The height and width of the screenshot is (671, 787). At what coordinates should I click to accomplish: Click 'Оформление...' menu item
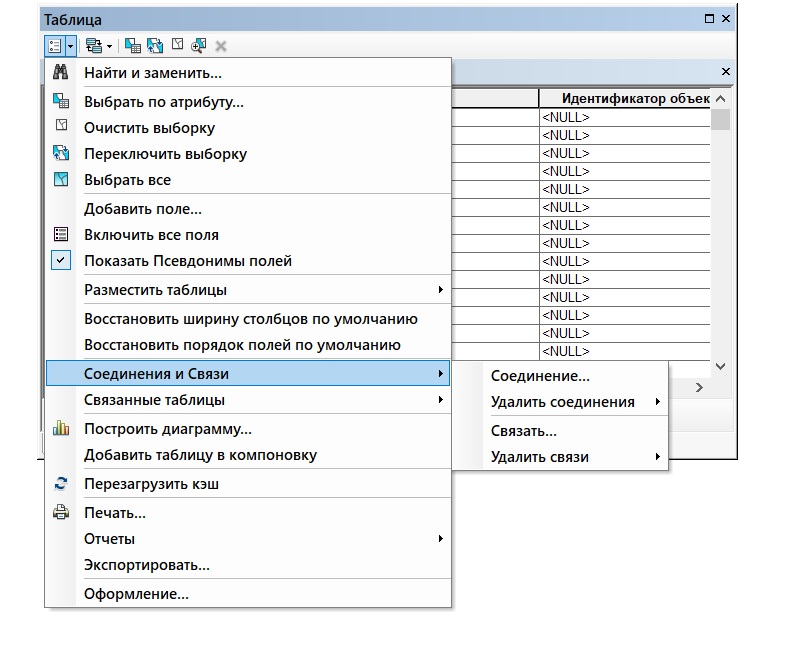[x=136, y=594]
